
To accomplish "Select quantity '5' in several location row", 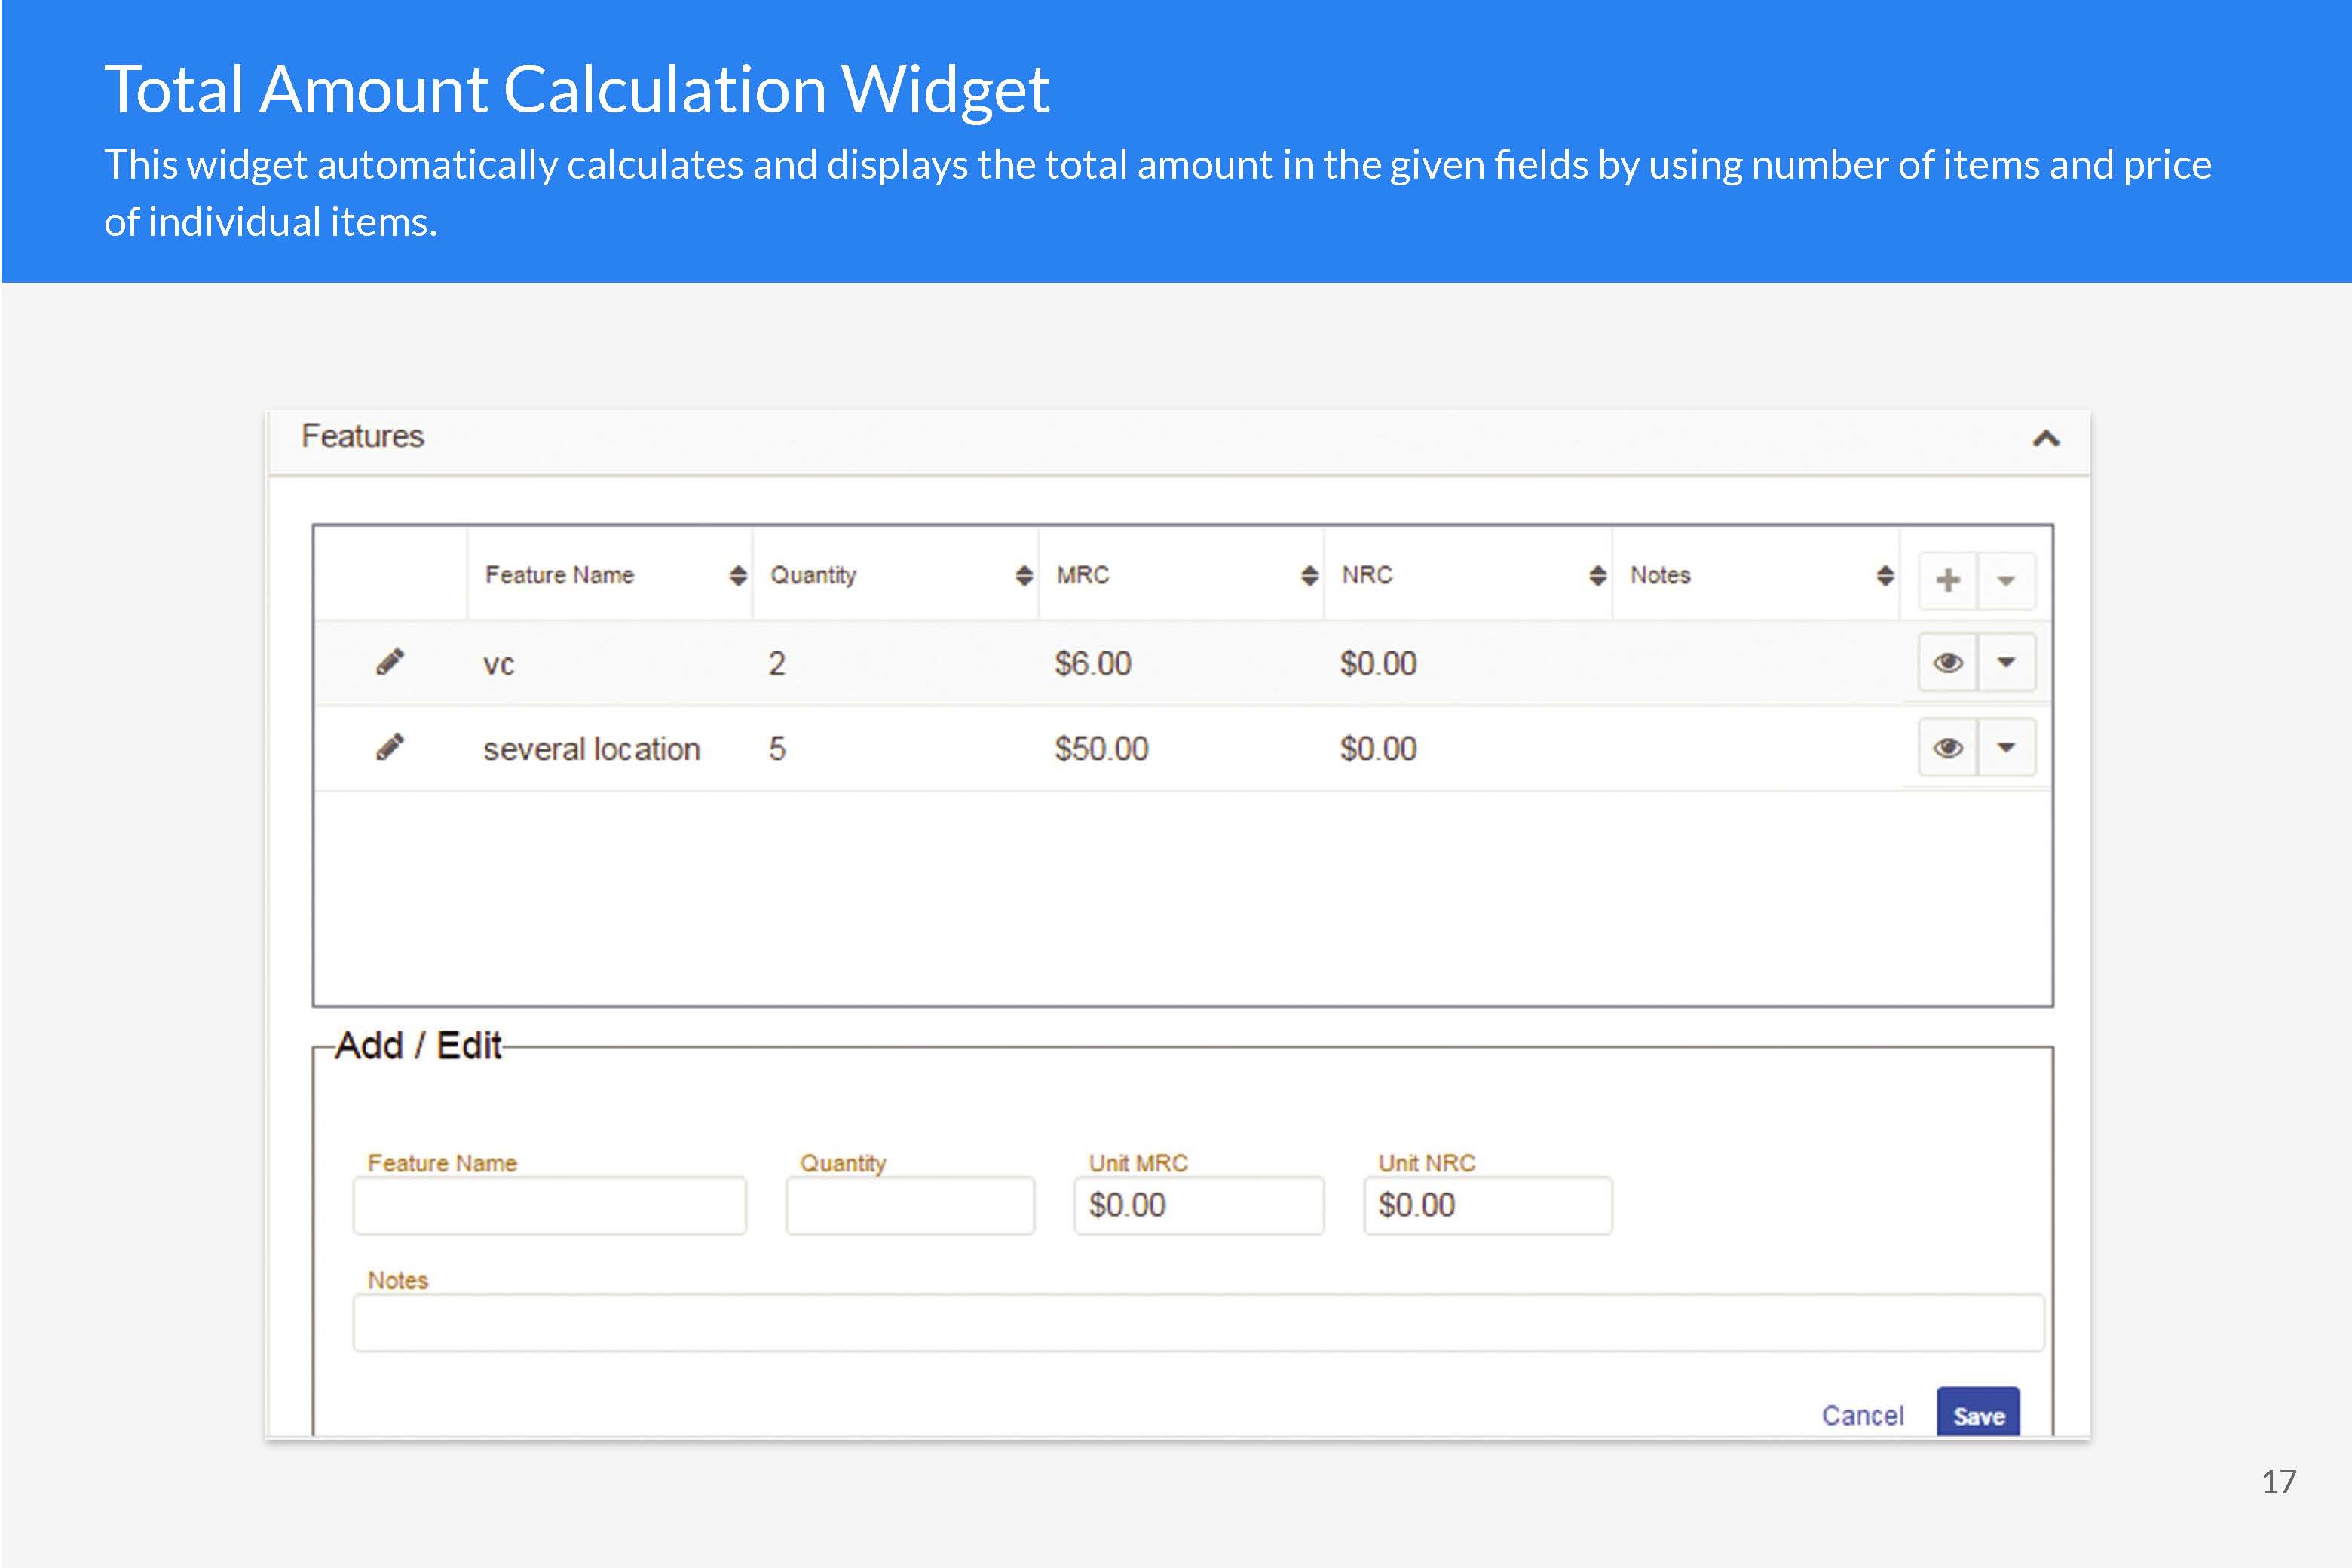I will click(777, 748).
